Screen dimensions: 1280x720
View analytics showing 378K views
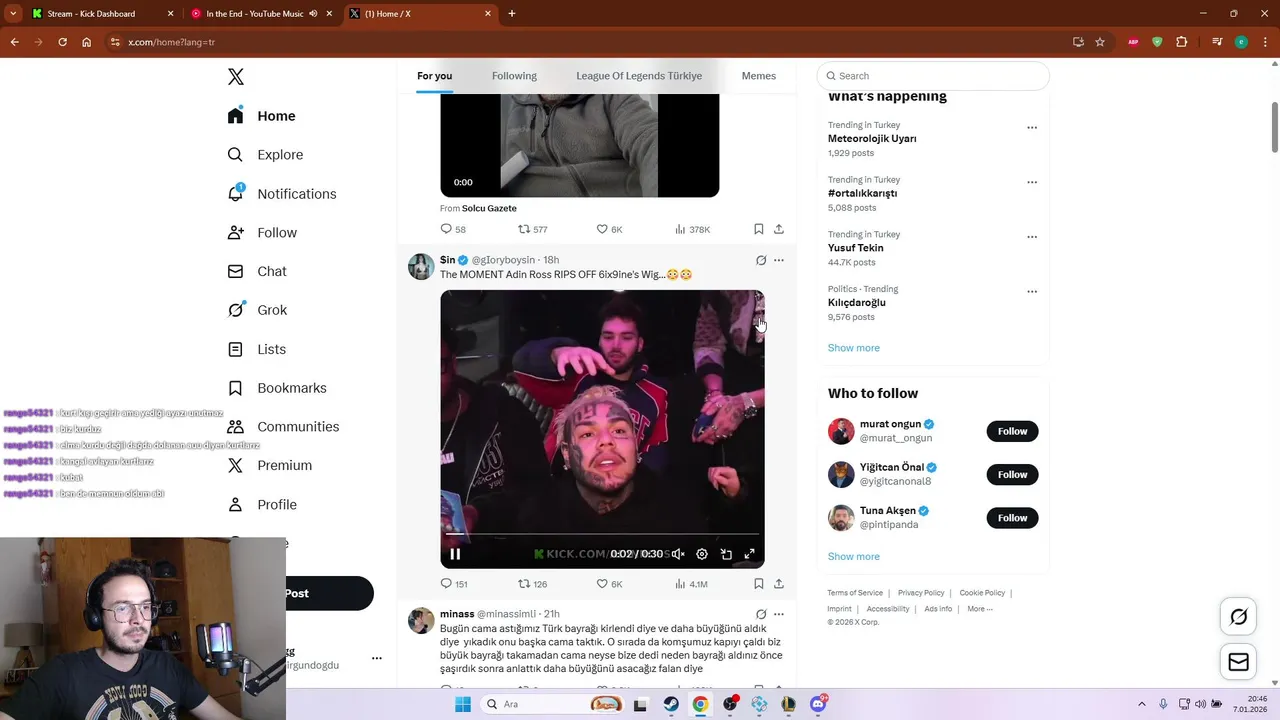692,229
